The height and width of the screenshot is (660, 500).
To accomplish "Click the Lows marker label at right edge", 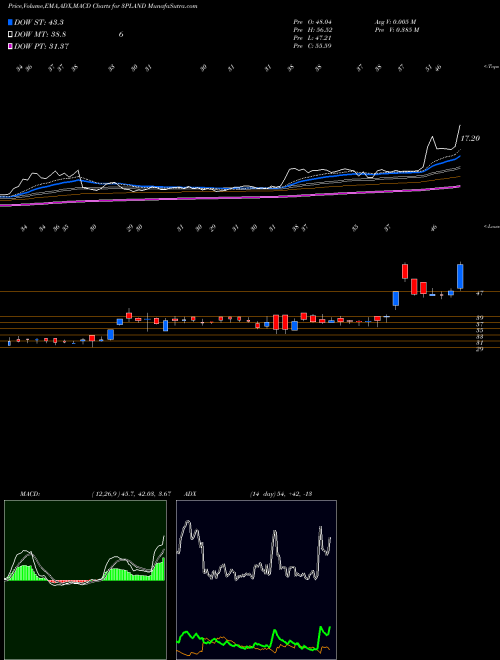I will pos(491,226).
